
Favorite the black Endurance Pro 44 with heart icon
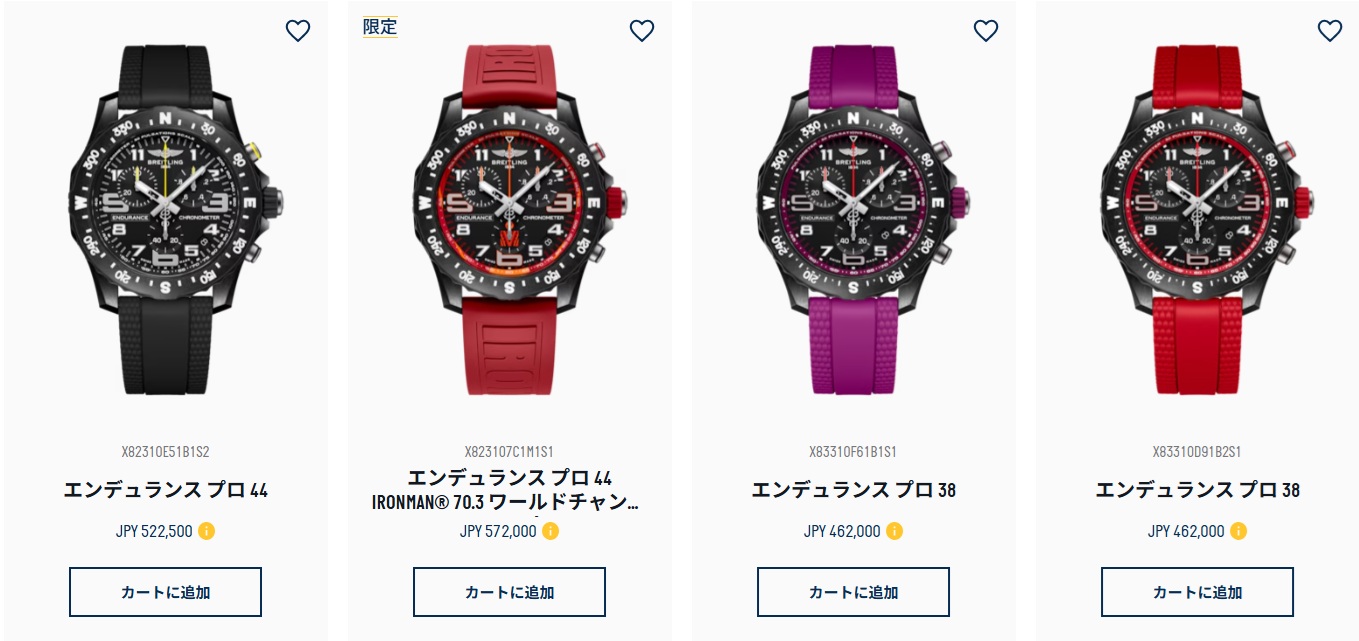pos(298,31)
